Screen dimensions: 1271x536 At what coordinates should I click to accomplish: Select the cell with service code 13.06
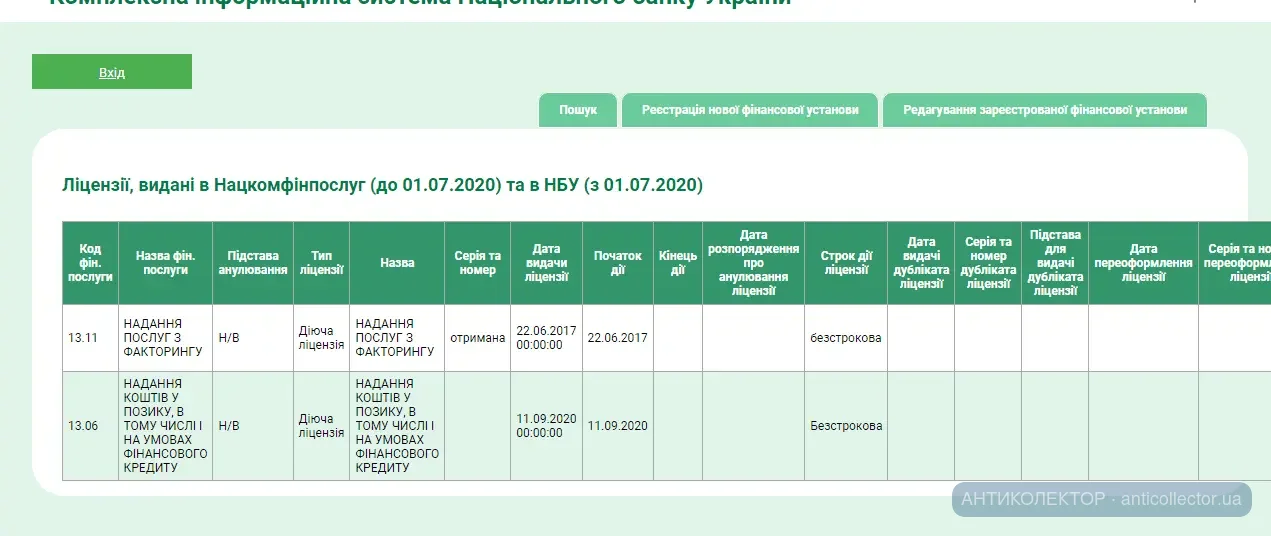click(90, 426)
